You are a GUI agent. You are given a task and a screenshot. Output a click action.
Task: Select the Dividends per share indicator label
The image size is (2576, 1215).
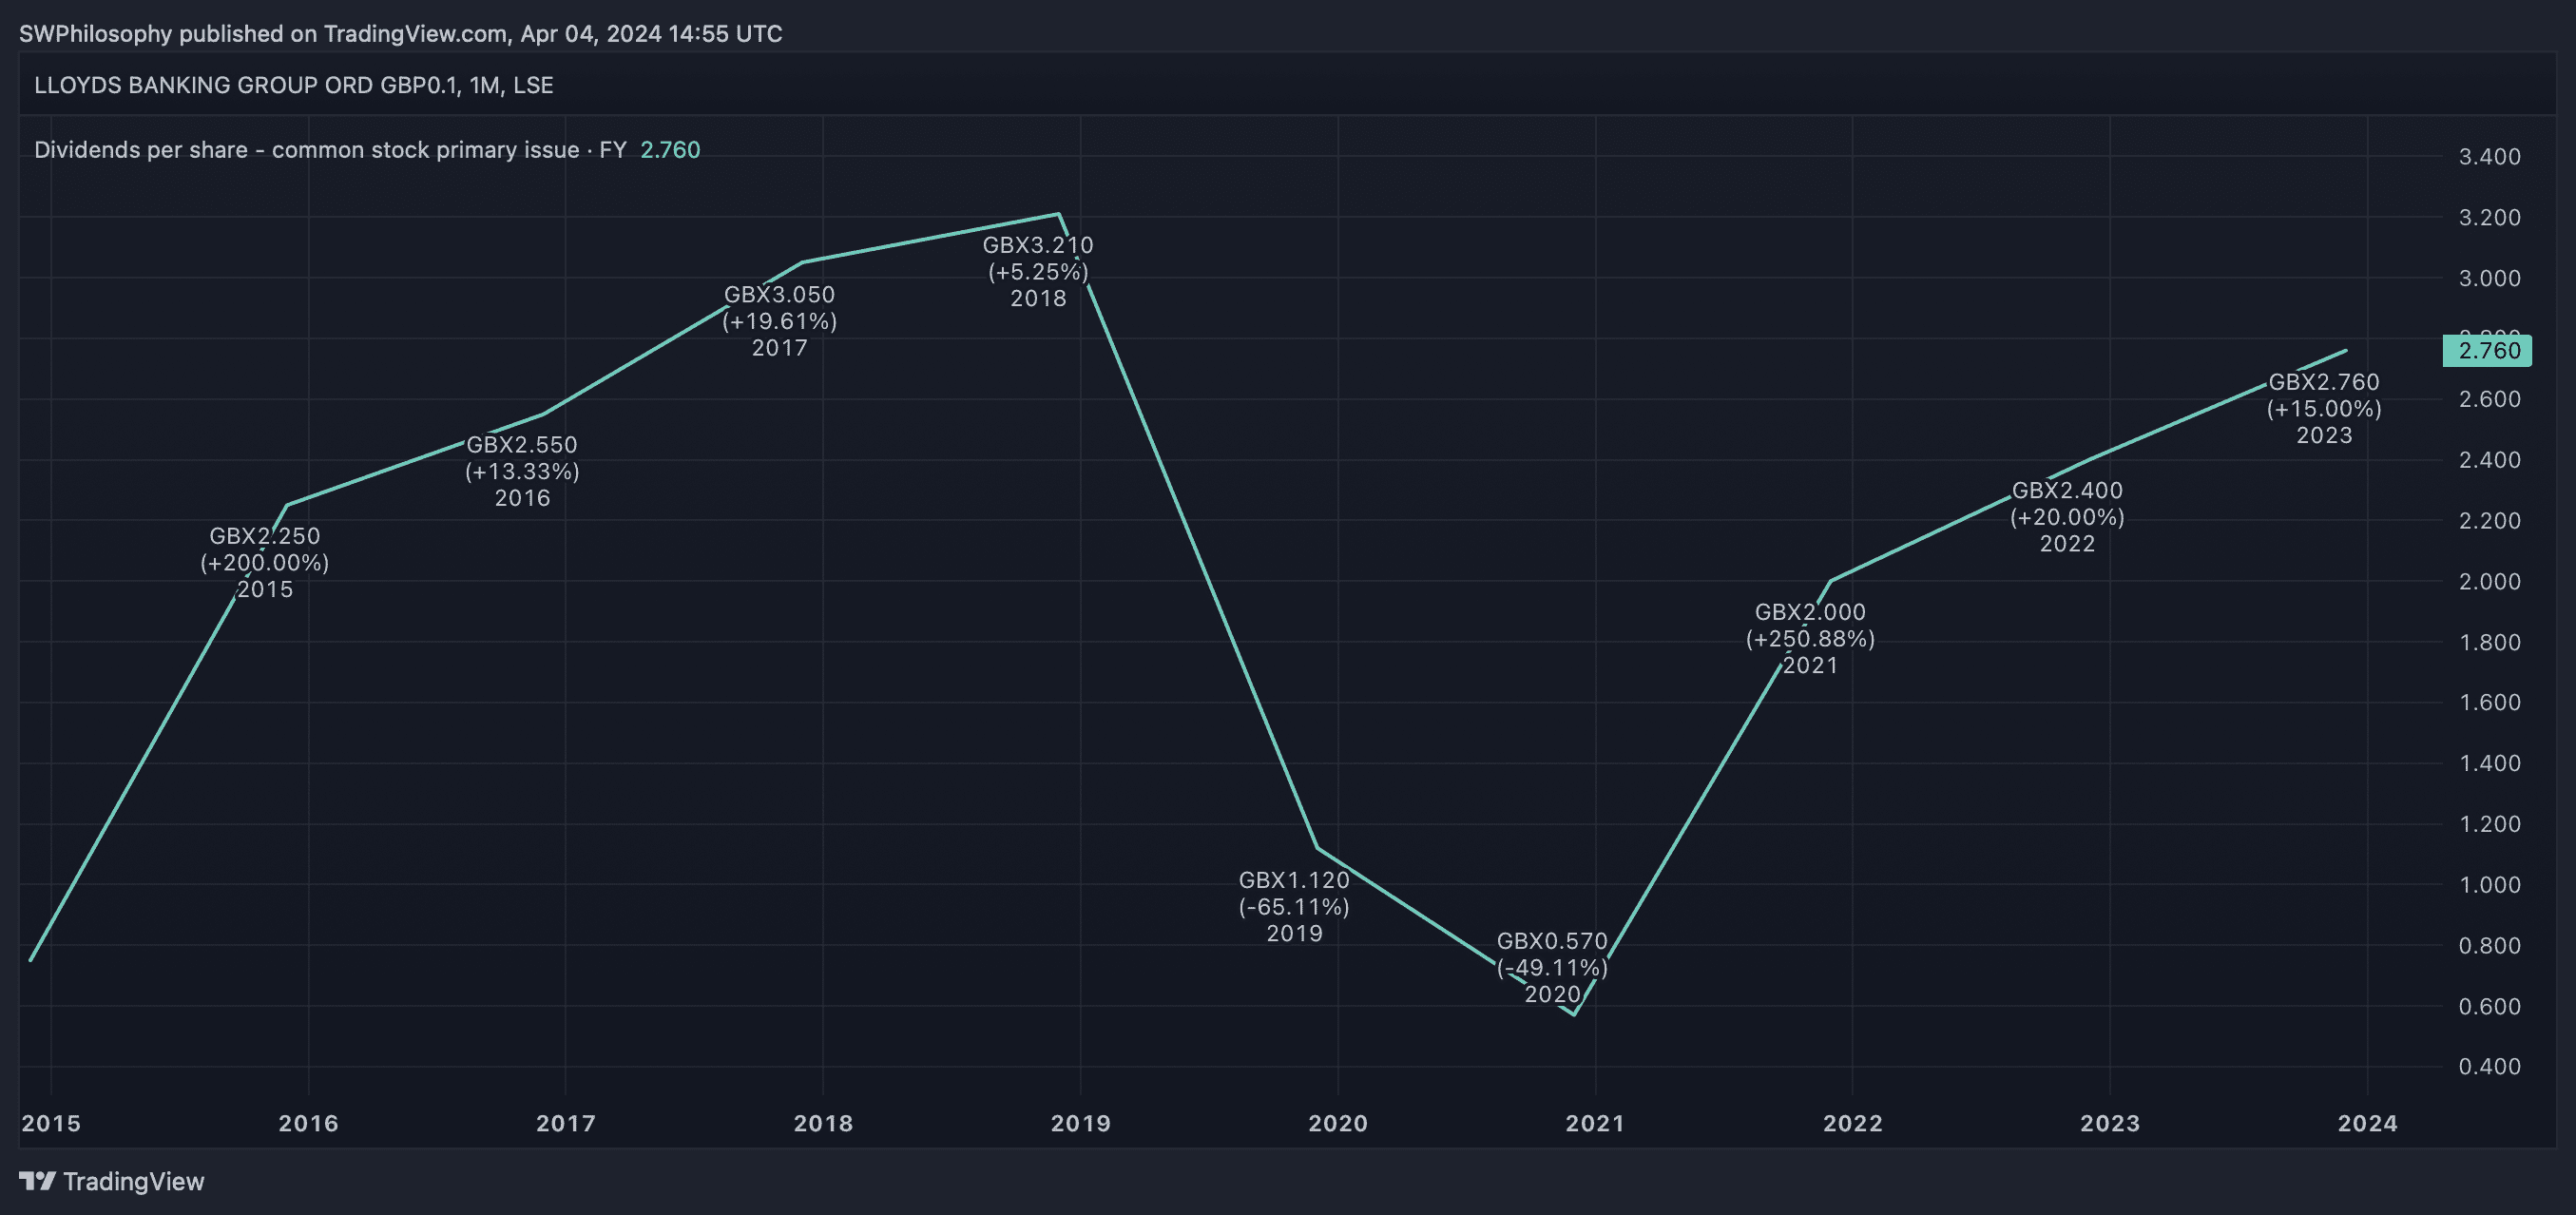pos(330,150)
